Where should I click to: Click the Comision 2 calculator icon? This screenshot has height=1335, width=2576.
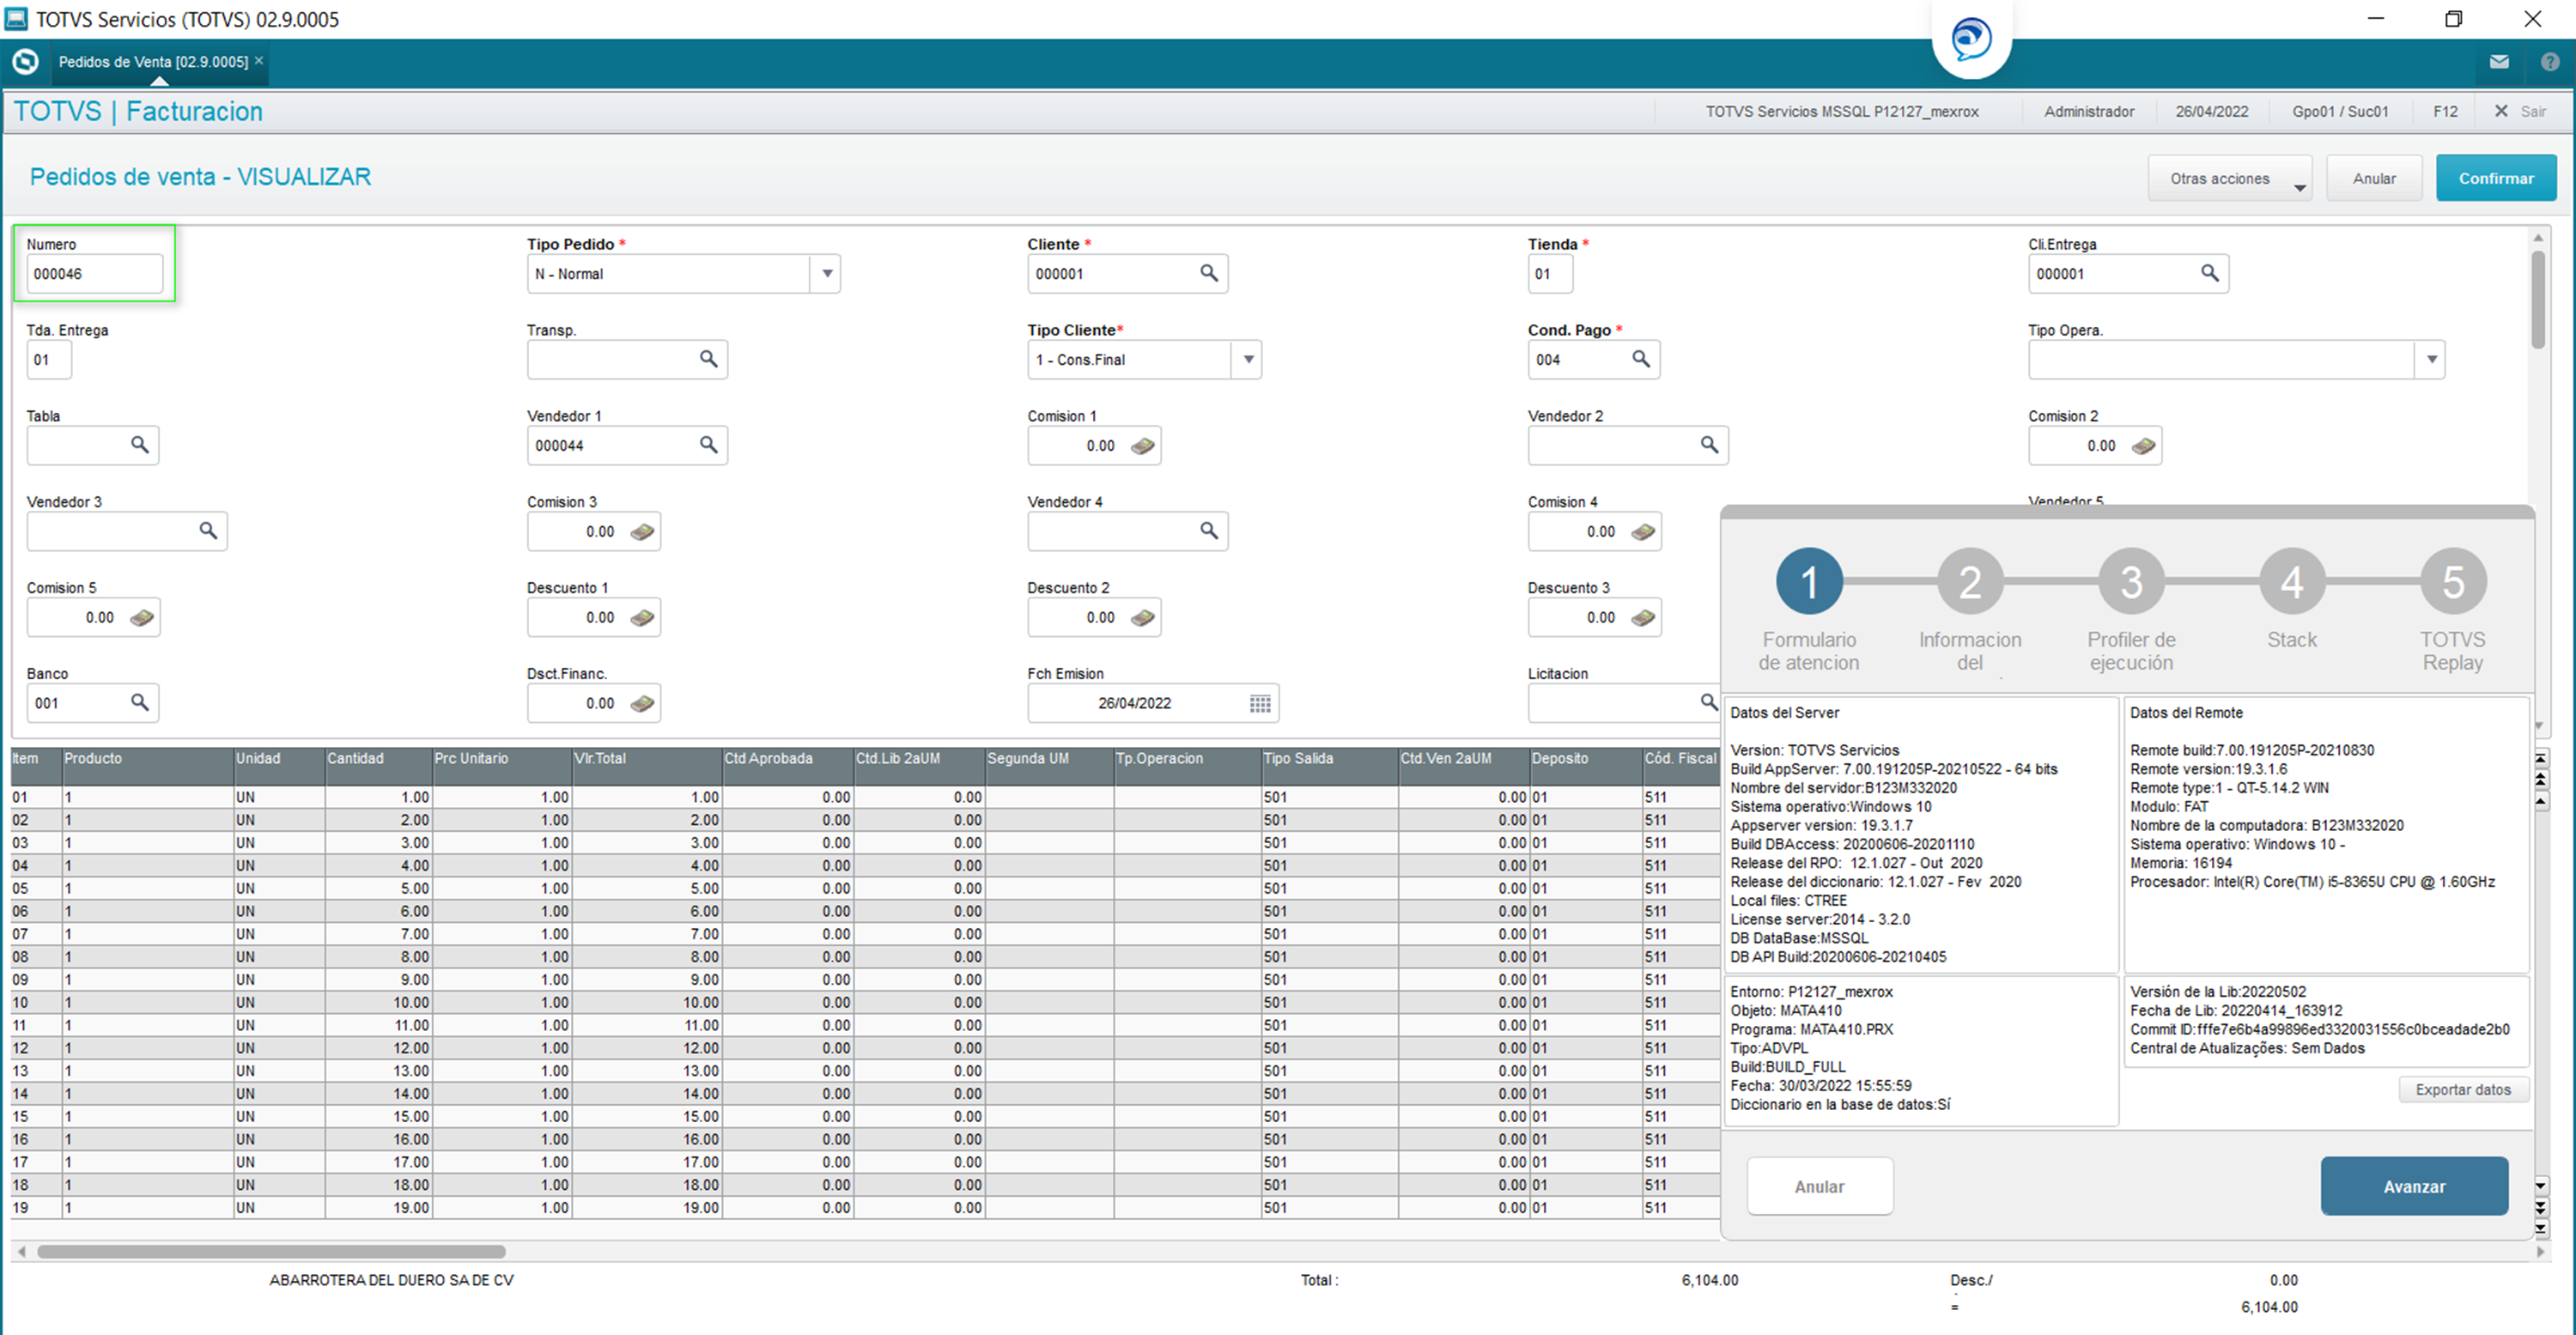click(x=2143, y=446)
